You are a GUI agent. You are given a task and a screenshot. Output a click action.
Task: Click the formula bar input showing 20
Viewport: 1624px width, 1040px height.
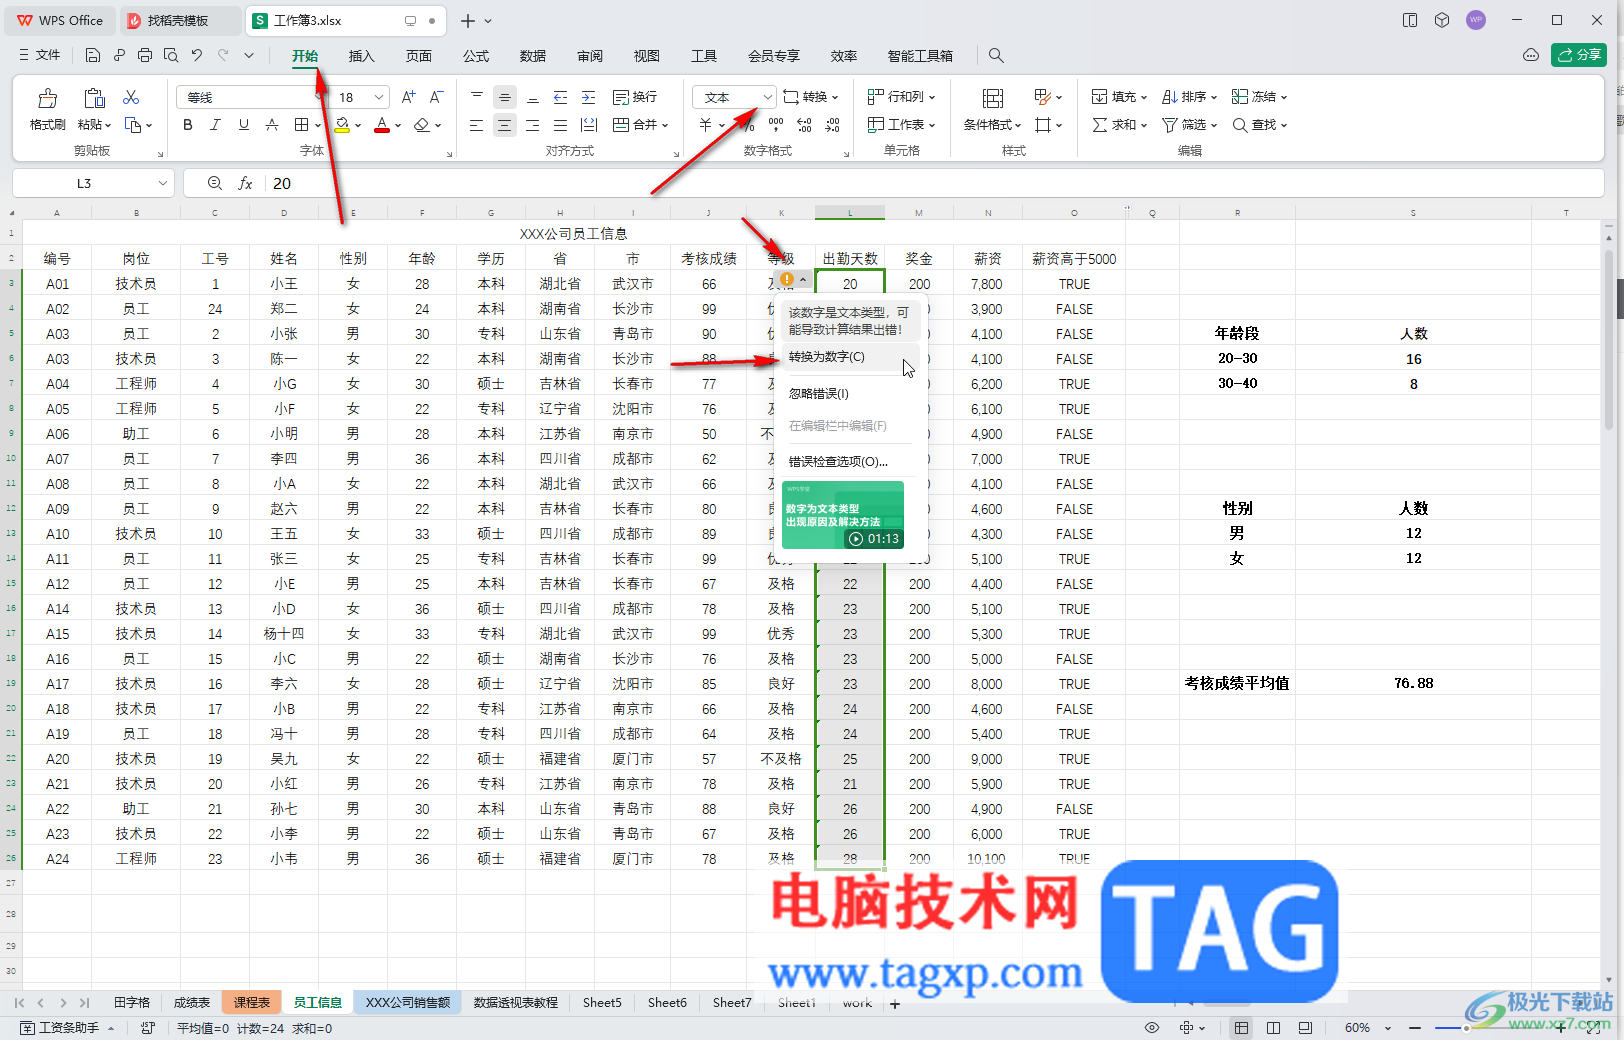(x=933, y=183)
